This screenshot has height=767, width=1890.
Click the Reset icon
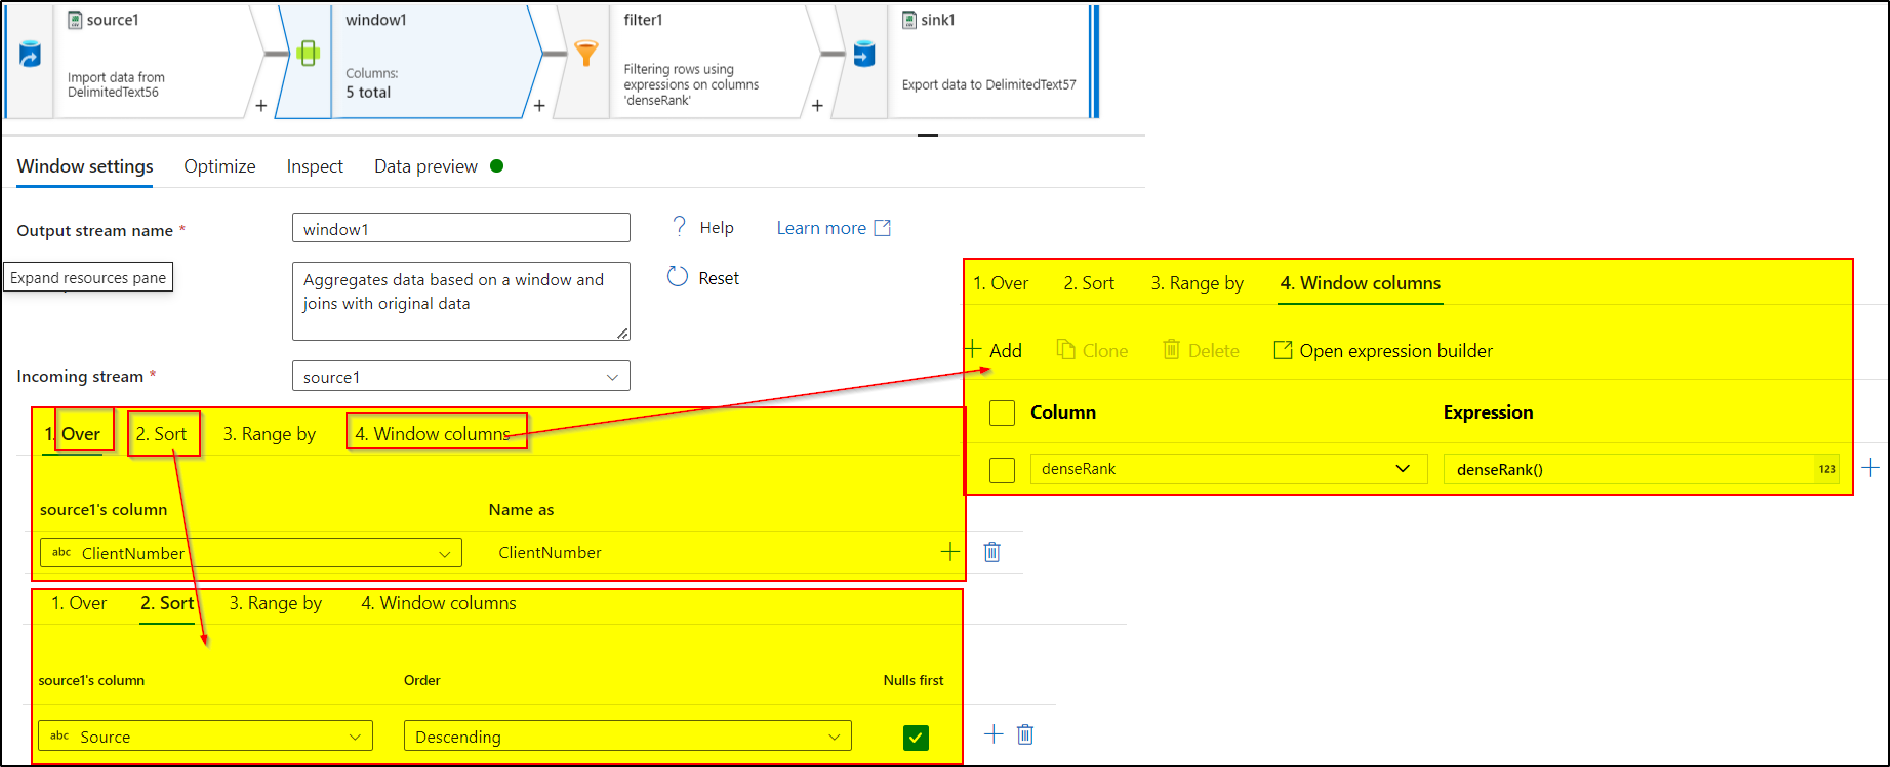pyautogui.click(x=677, y=277)
